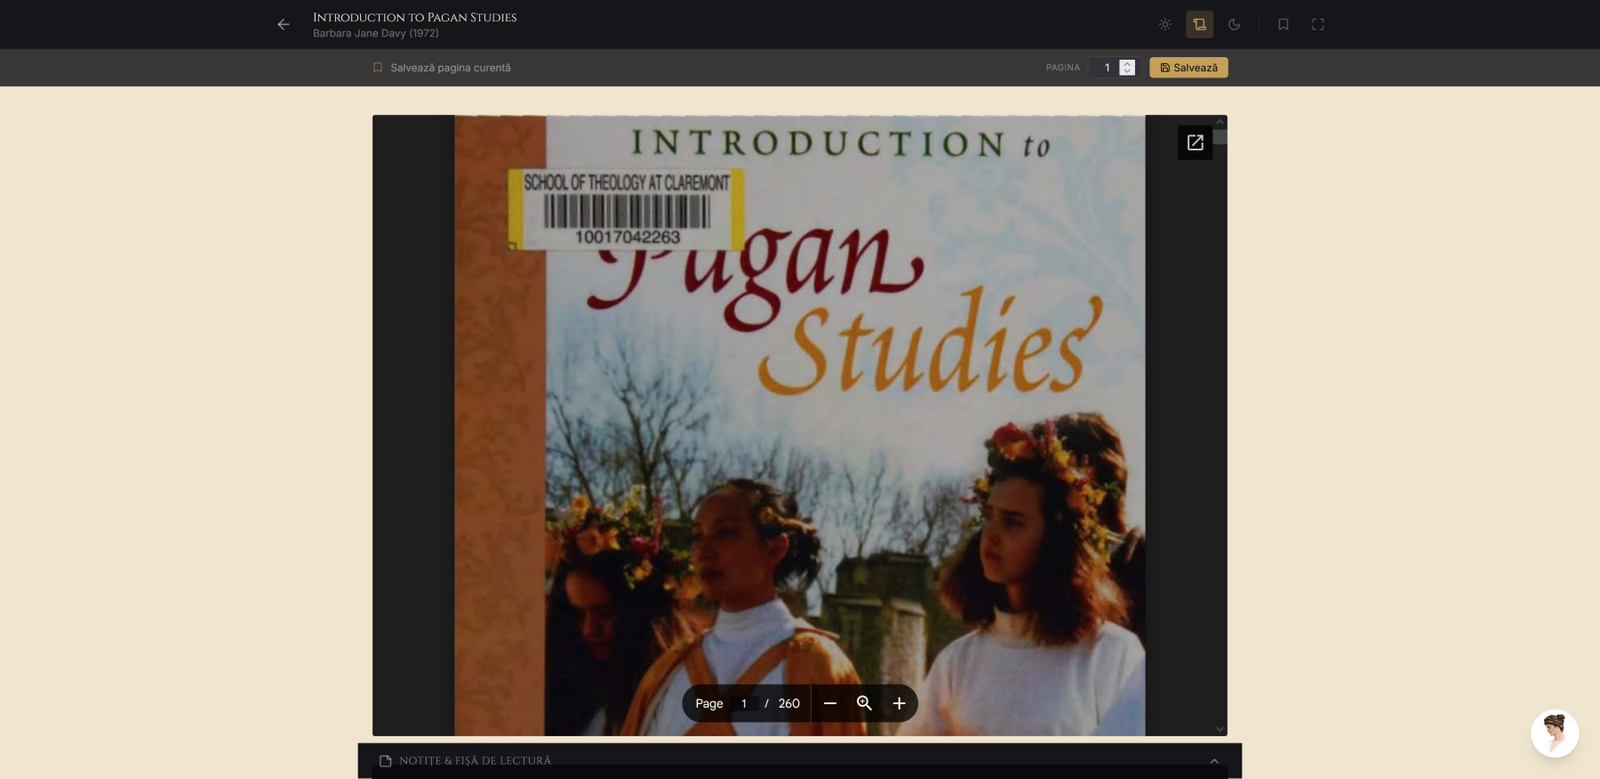Click the PDF viewer scroll-down arrow
Image resolution: width=1600 pixels, height=779 pixels.
(x=1220, y=729)
